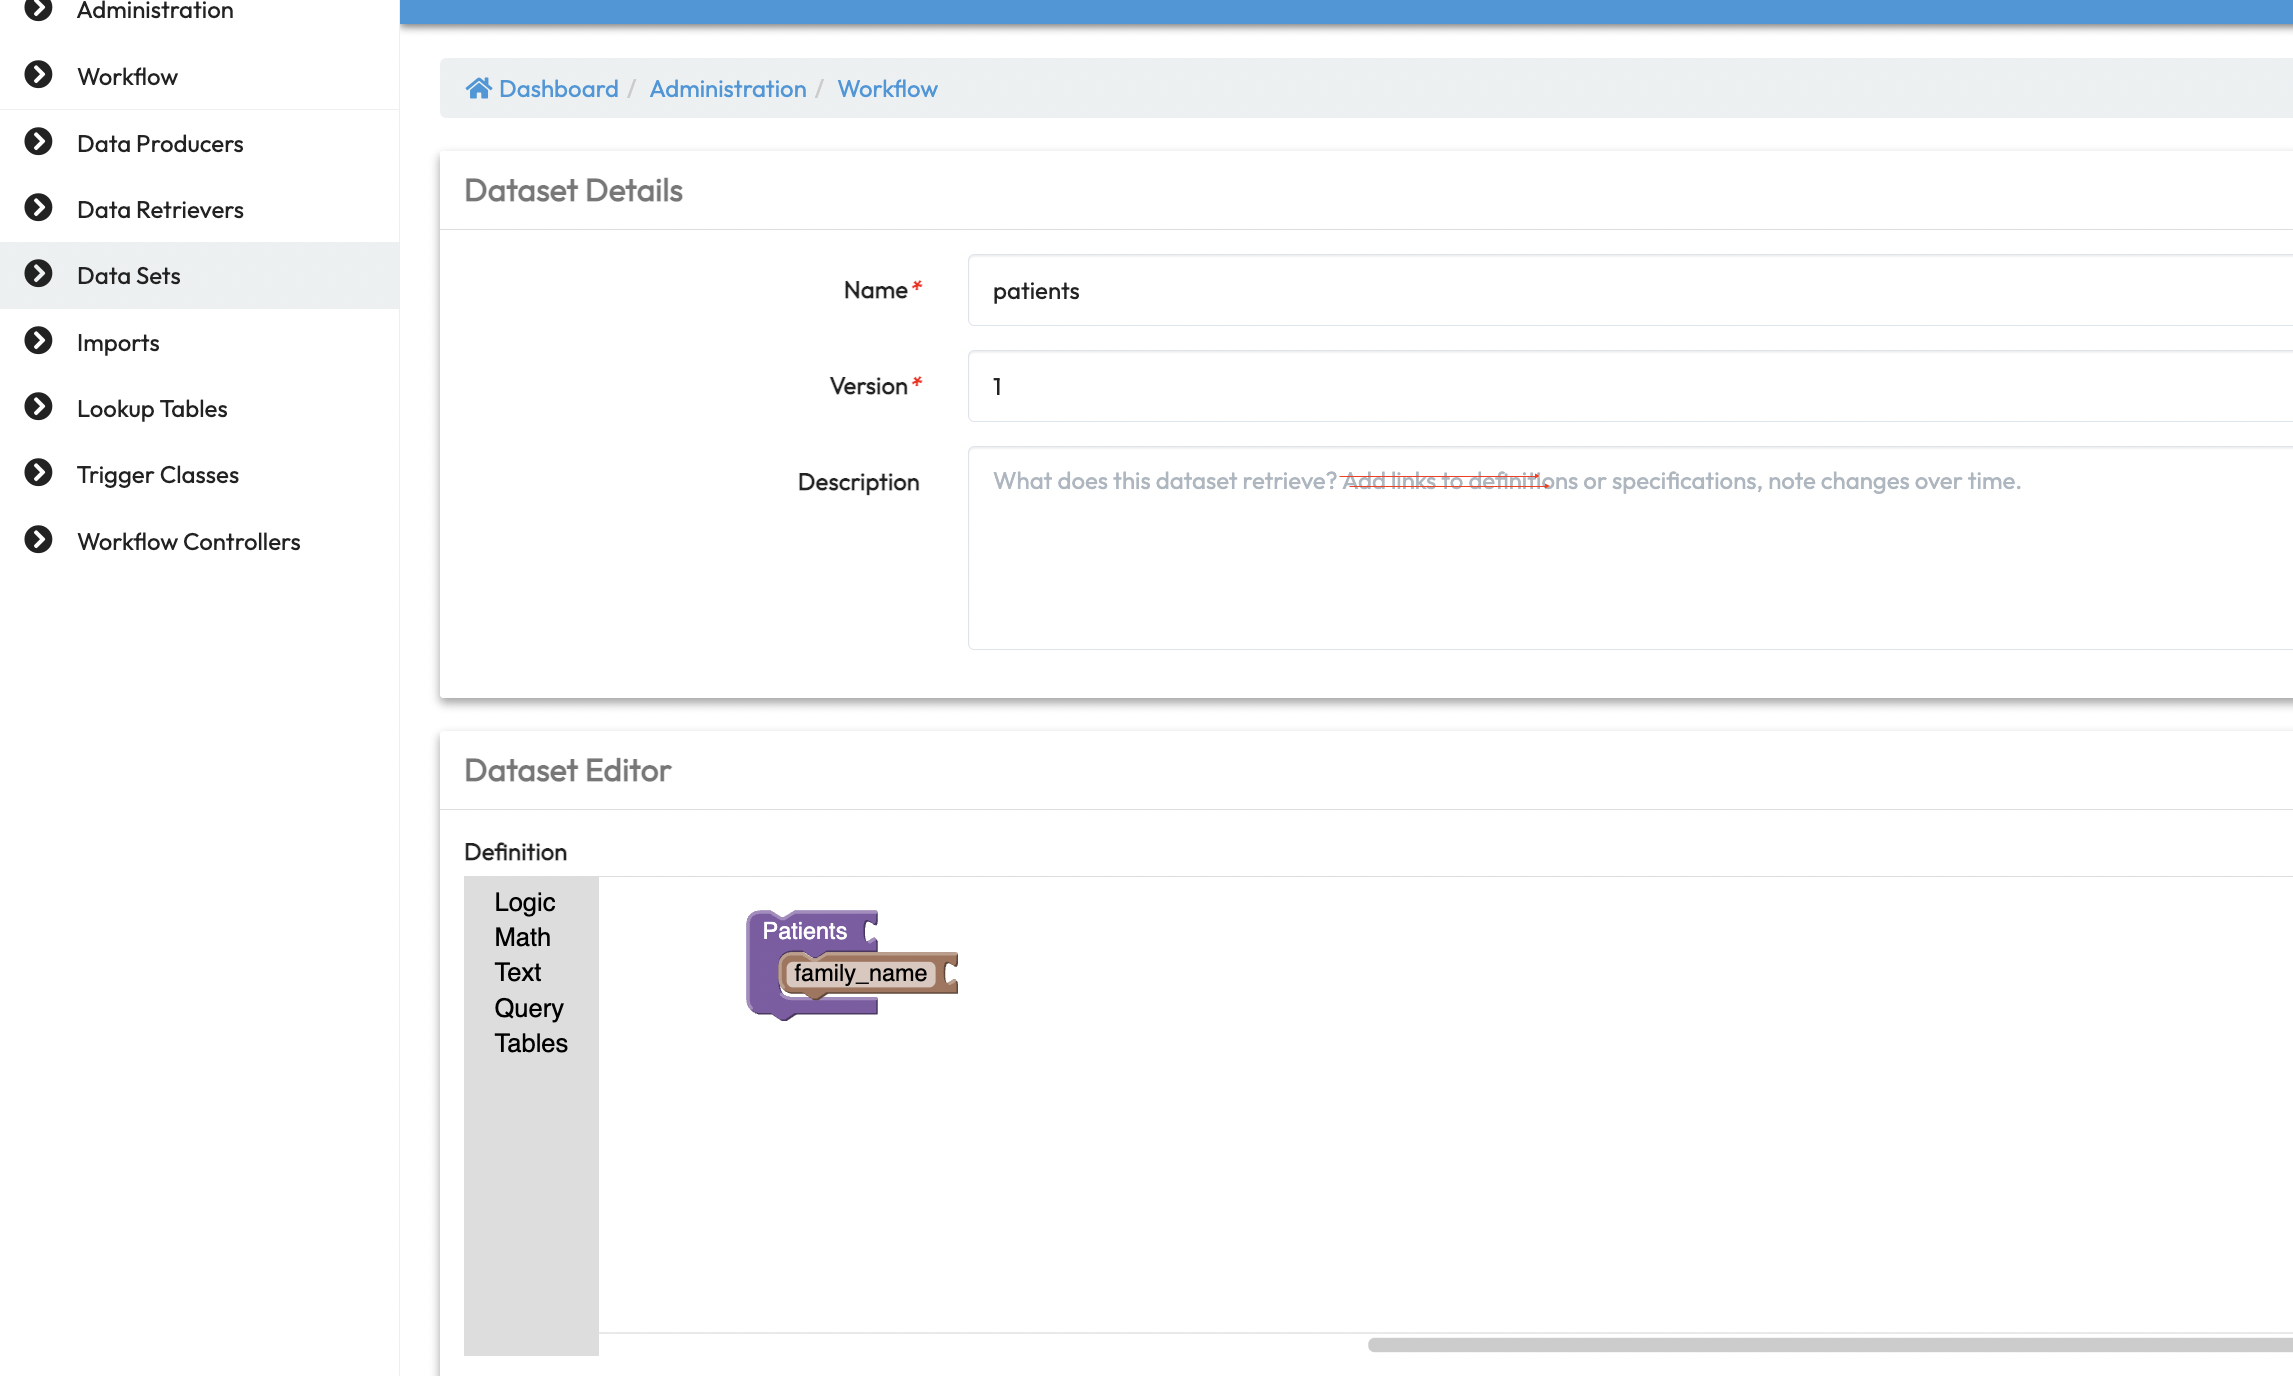
Task: Click the family_name dropdown in the block
Action: coord(860,973)
